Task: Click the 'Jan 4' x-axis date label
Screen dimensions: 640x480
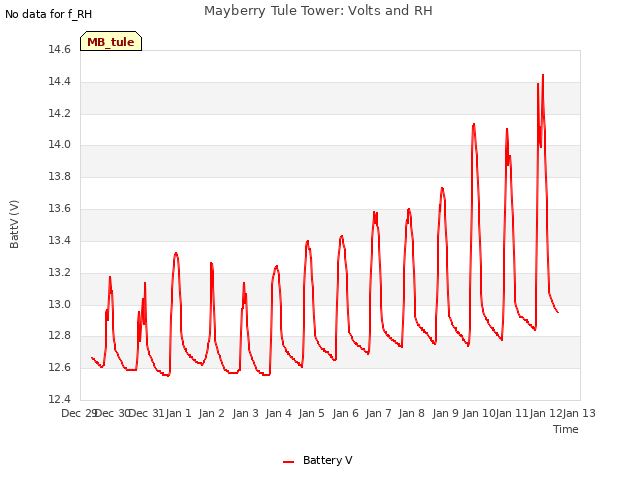Action: click(278, 413)
